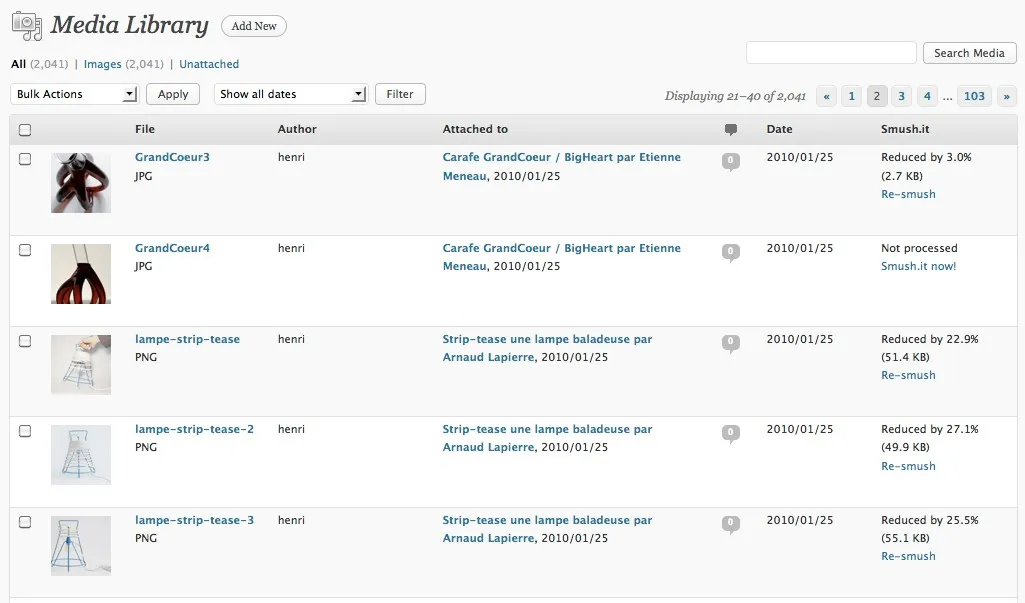Image resolution: width=1025 pixels, height=603 pixels.
Task: Click comment bubble in lampe-strip-tease-2 row
Action: pos(731,433)
